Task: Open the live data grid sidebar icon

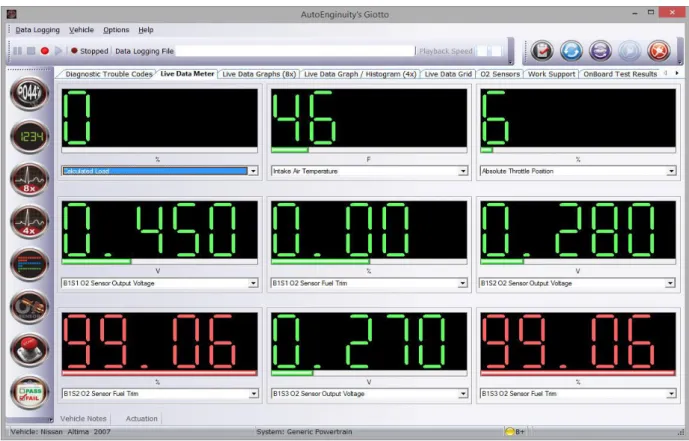Action: 29,264
